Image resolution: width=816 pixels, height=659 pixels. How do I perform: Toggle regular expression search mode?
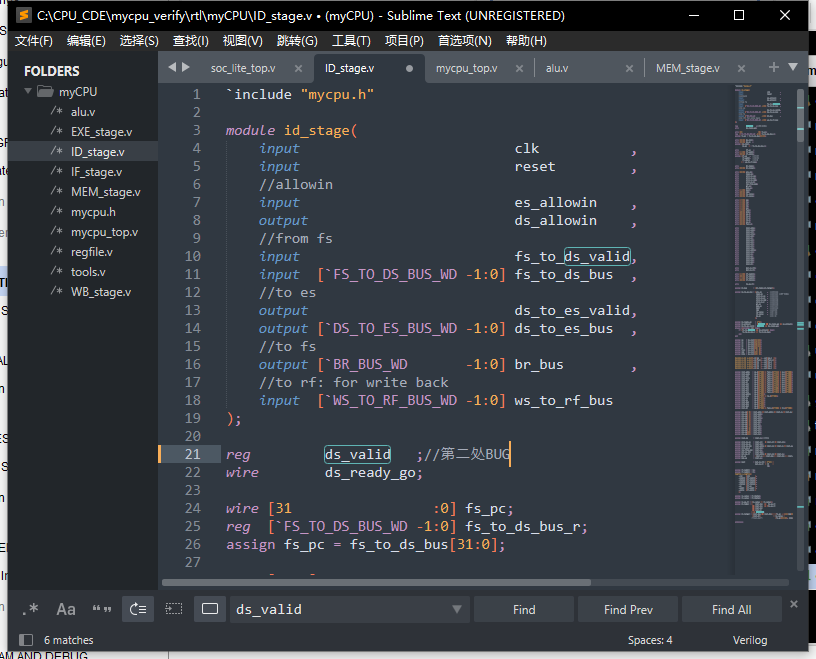click(31, 609)
